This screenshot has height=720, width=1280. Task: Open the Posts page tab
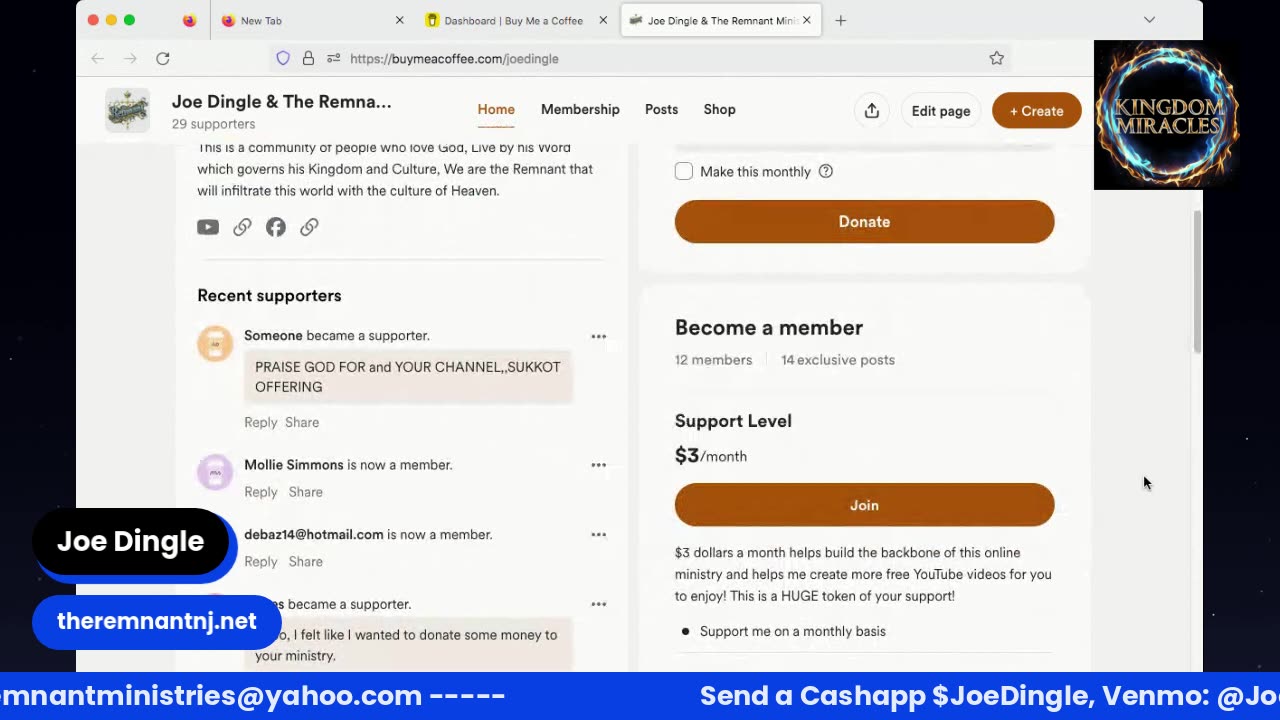point(661,109)
